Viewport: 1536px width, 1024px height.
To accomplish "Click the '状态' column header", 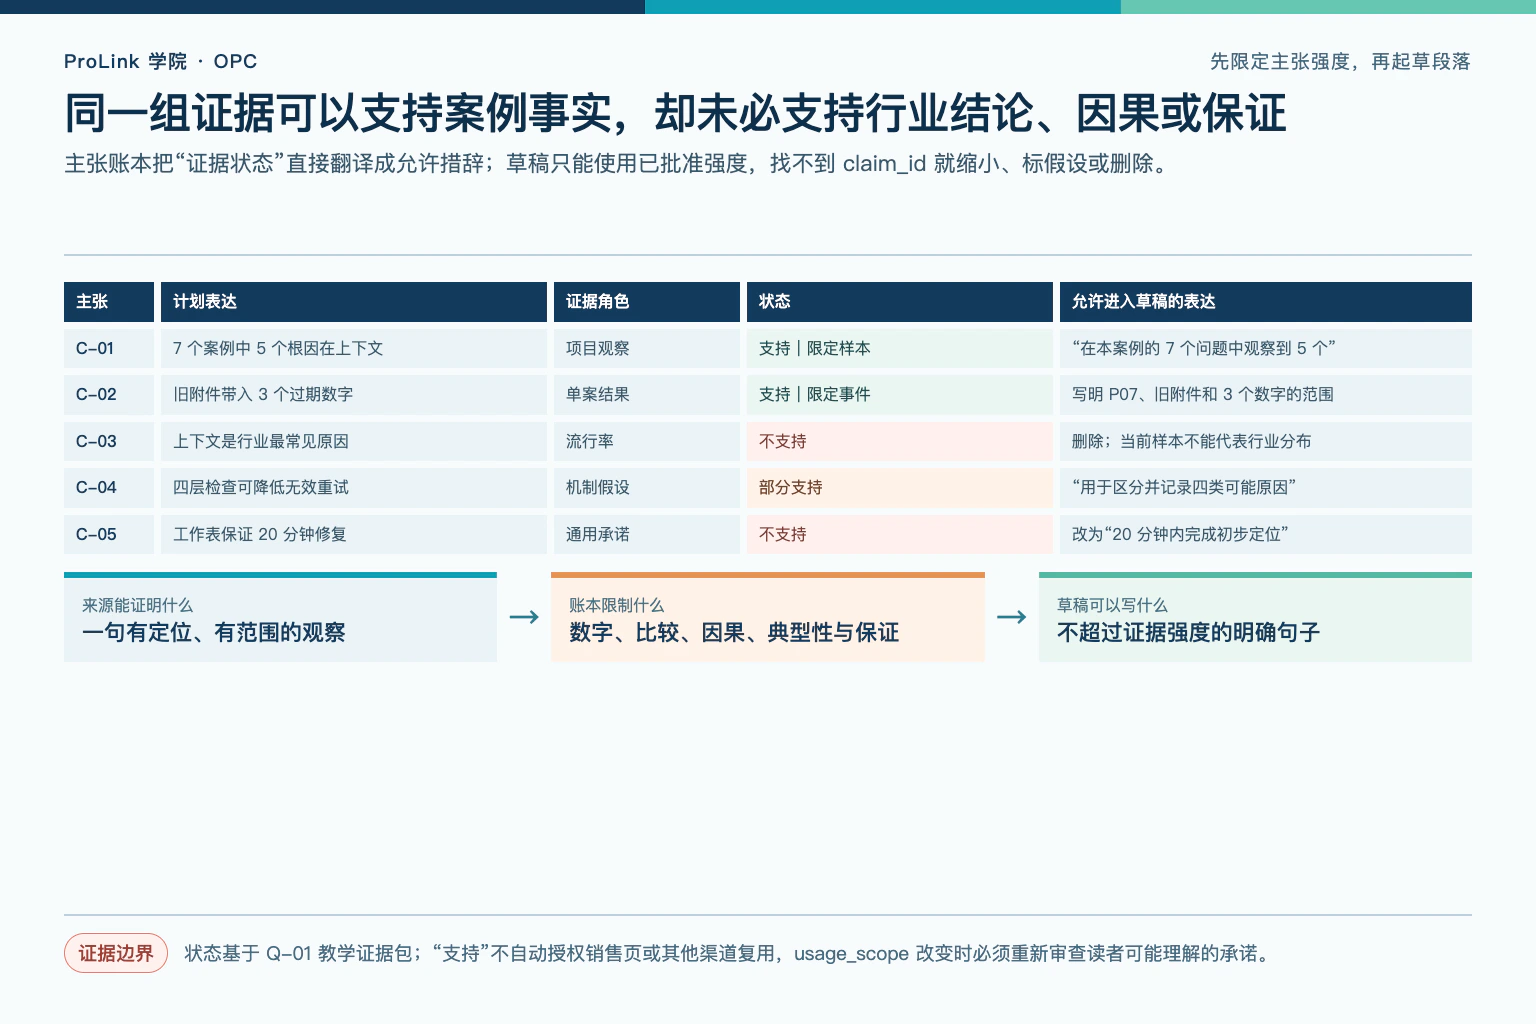I will click(900, 301).
